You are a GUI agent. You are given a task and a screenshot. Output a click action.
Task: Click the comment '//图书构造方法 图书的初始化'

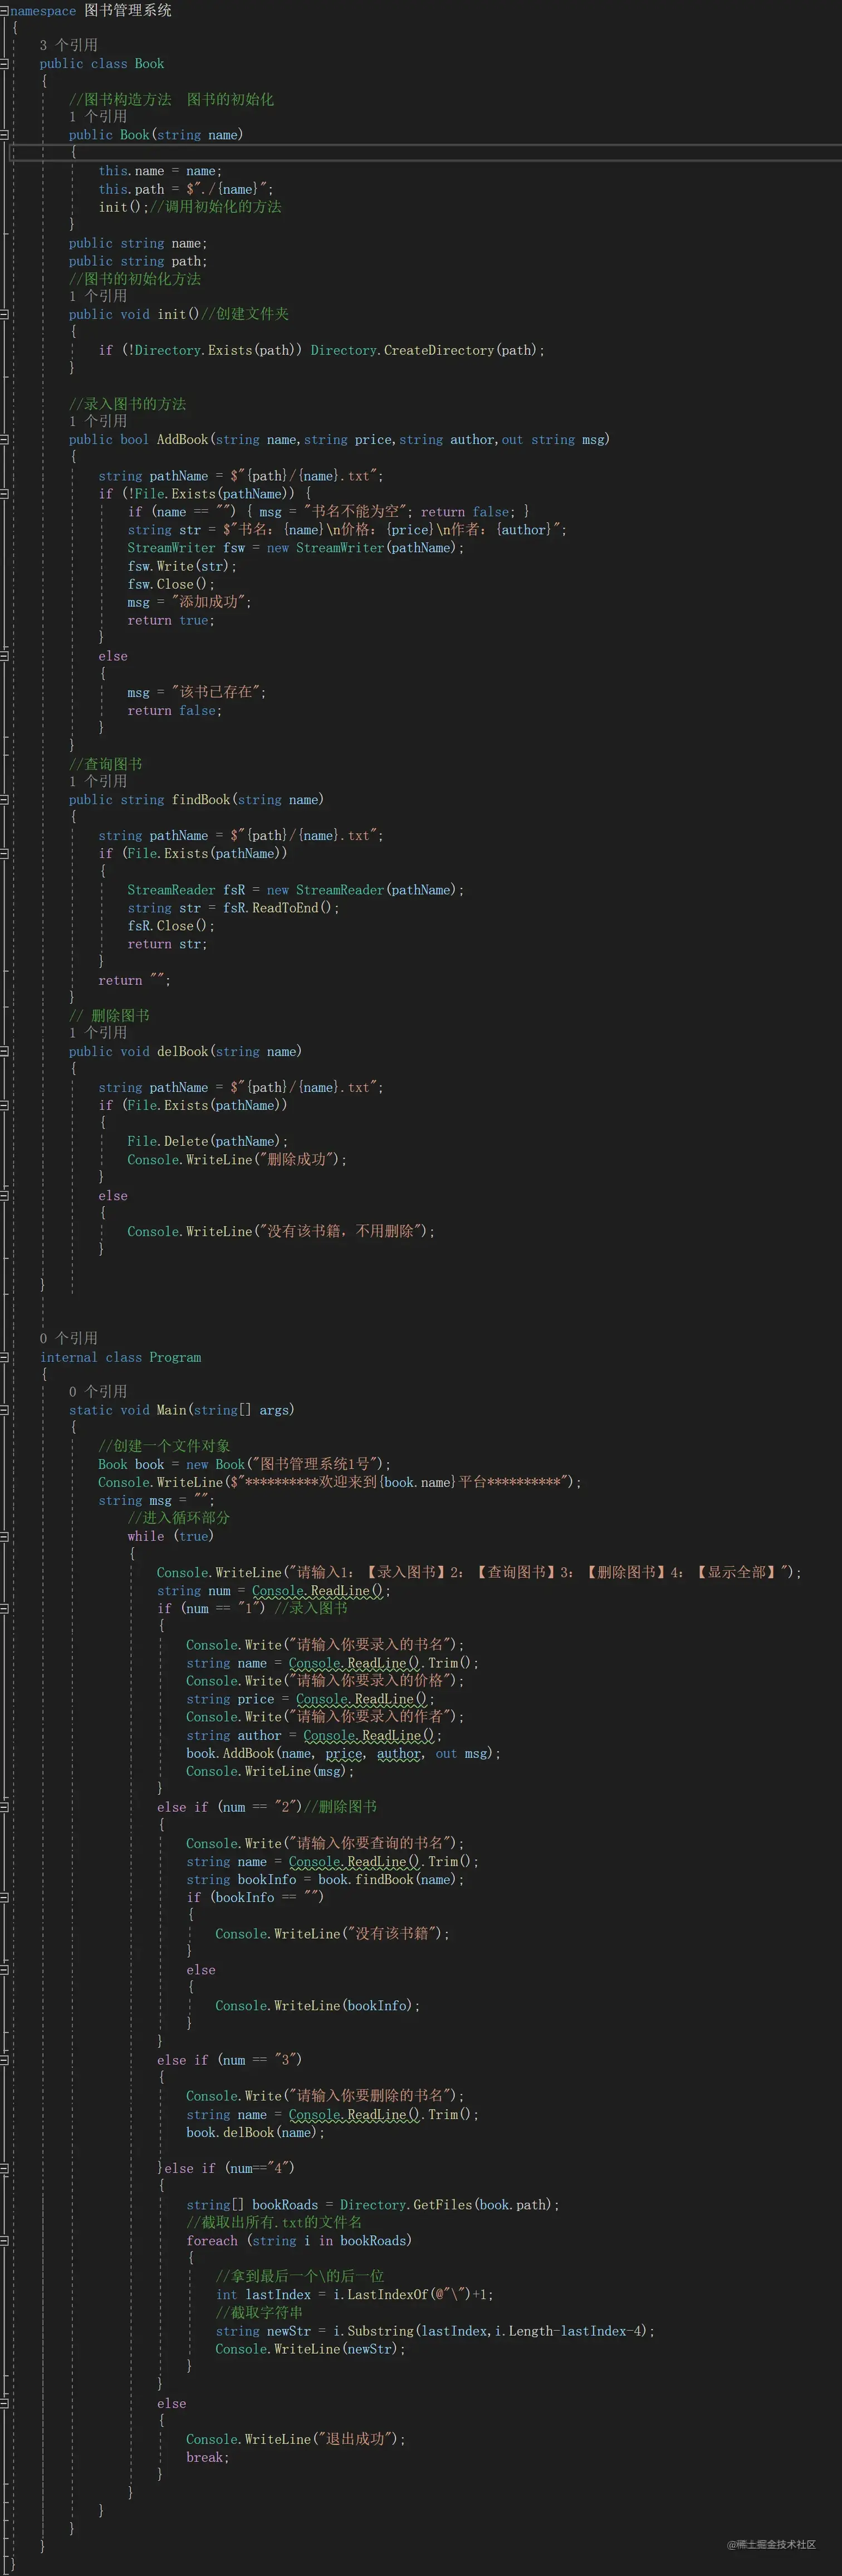click(171, 99)
